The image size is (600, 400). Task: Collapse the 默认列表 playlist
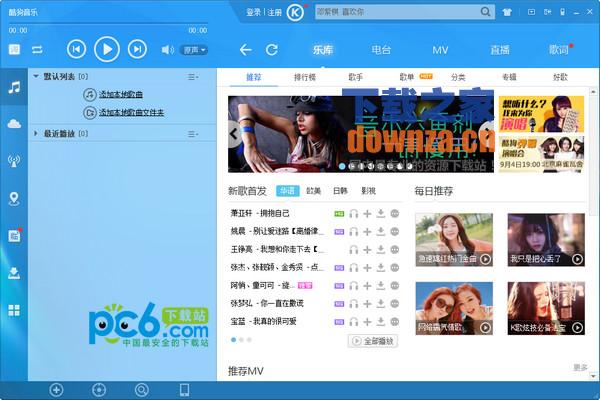click(x=36, y=77)
